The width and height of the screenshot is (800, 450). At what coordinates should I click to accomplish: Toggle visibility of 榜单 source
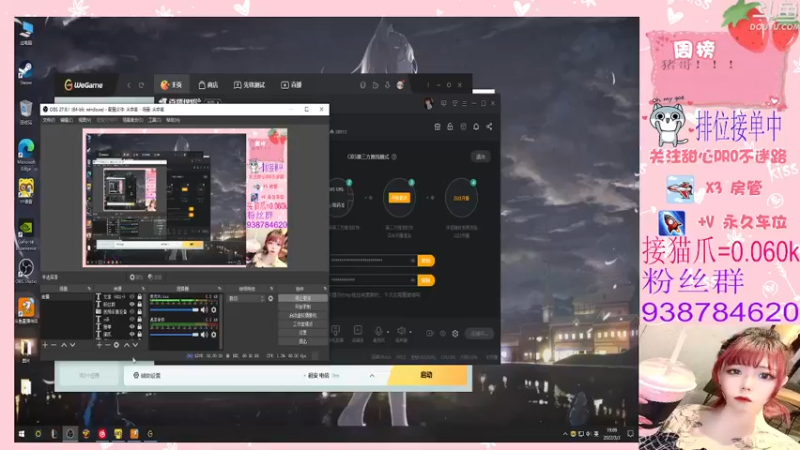tap(132, 327)
